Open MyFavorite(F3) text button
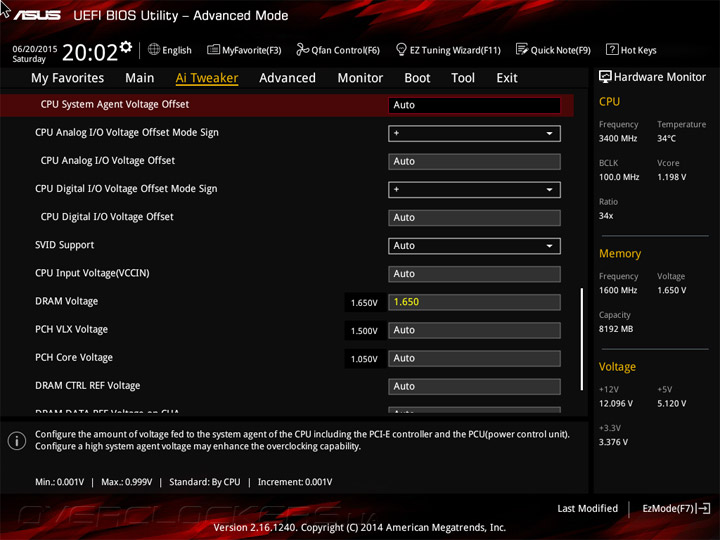This screenshot has width=720, height=540. tap(252, 50)
